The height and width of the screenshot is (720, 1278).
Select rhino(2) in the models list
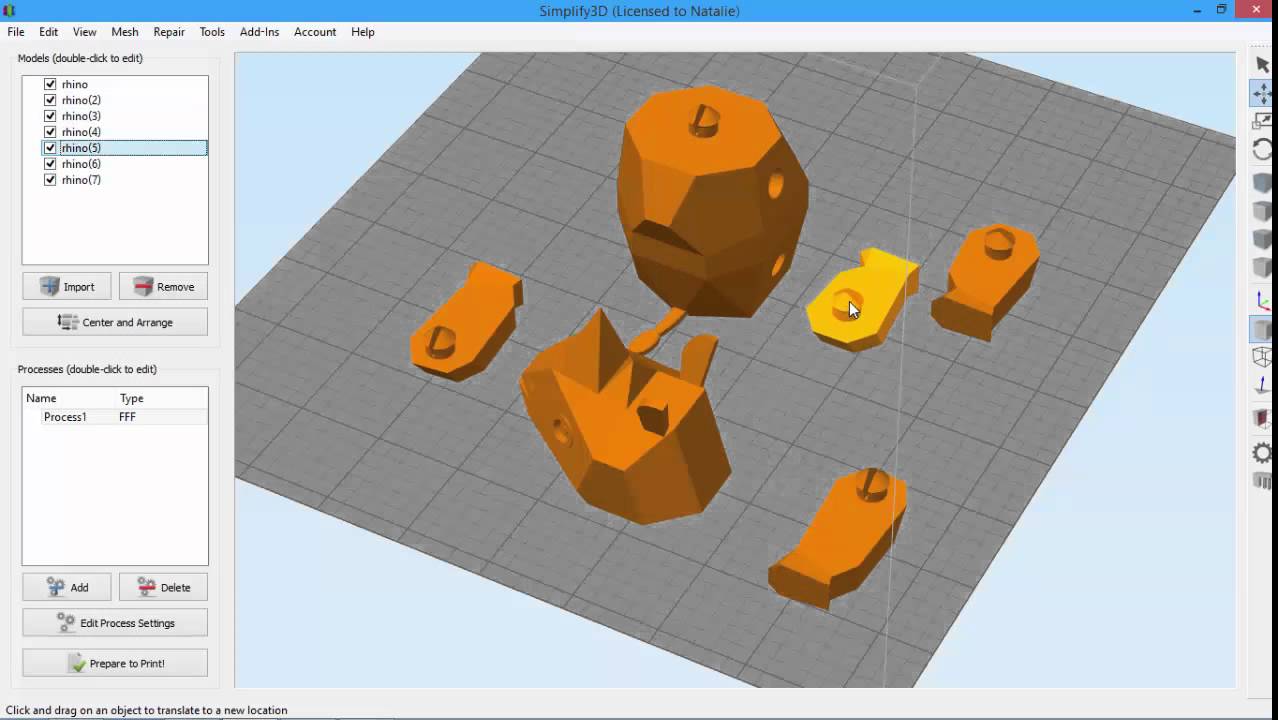pyautogui.click(x=81, y=100)
